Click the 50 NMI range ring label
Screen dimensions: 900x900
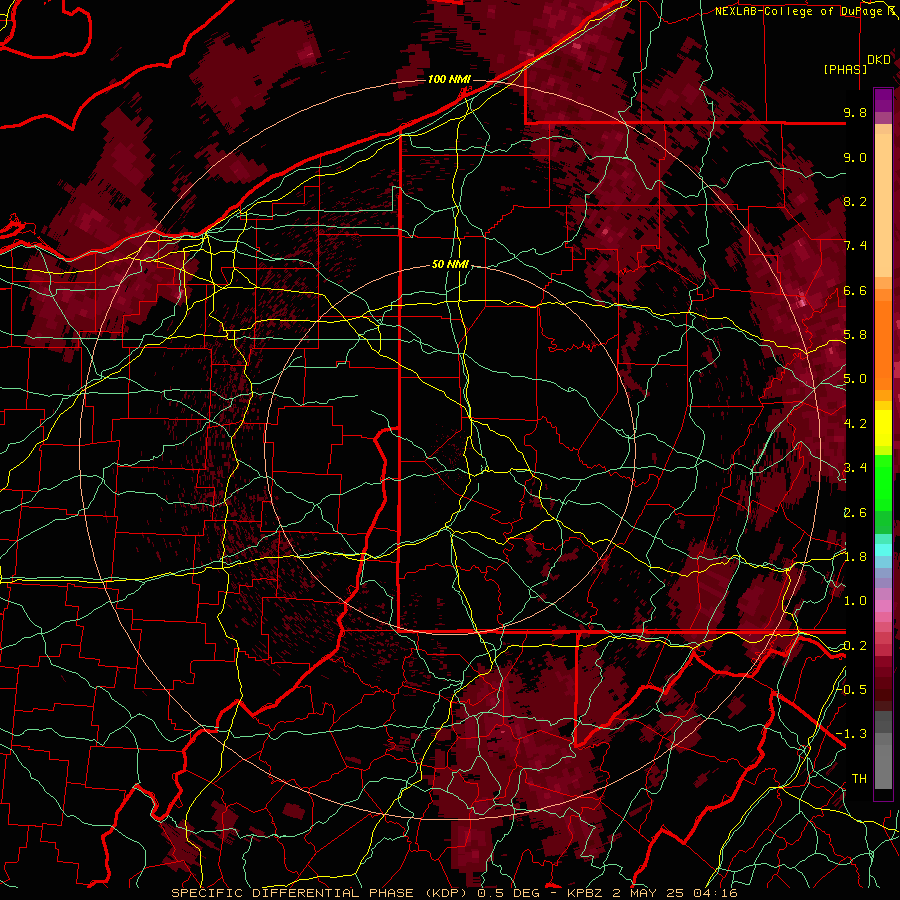coord(450,265)
